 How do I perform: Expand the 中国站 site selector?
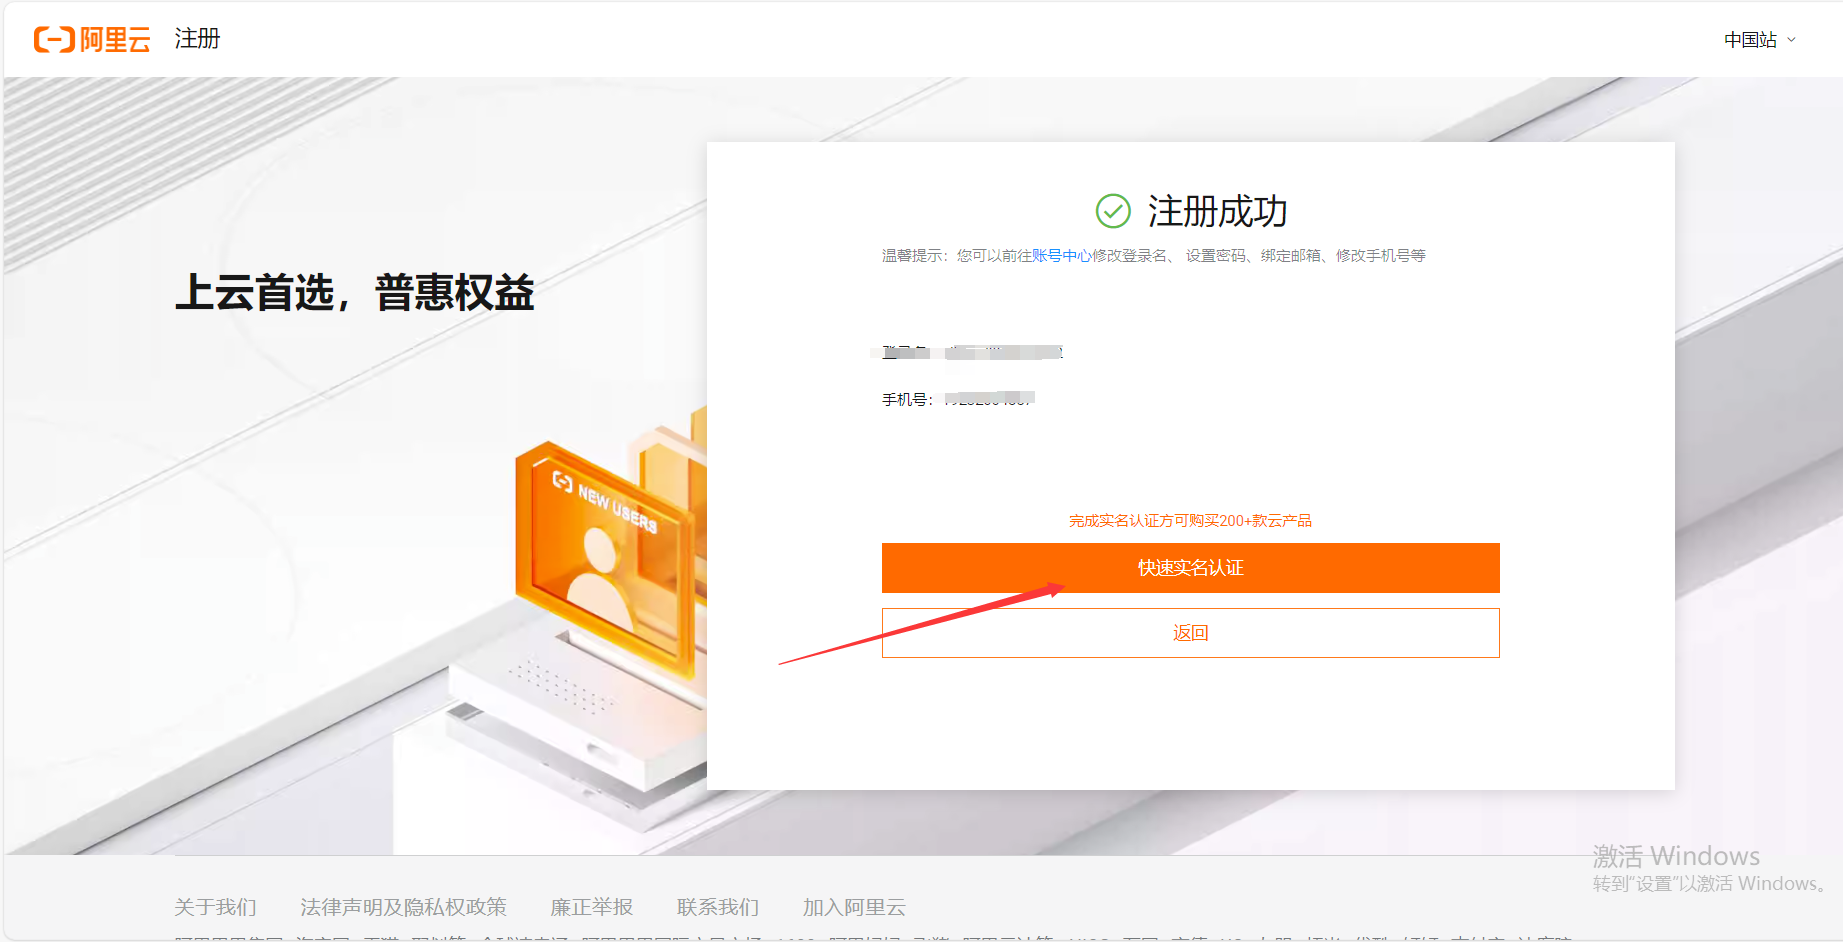pos(1759,40)
